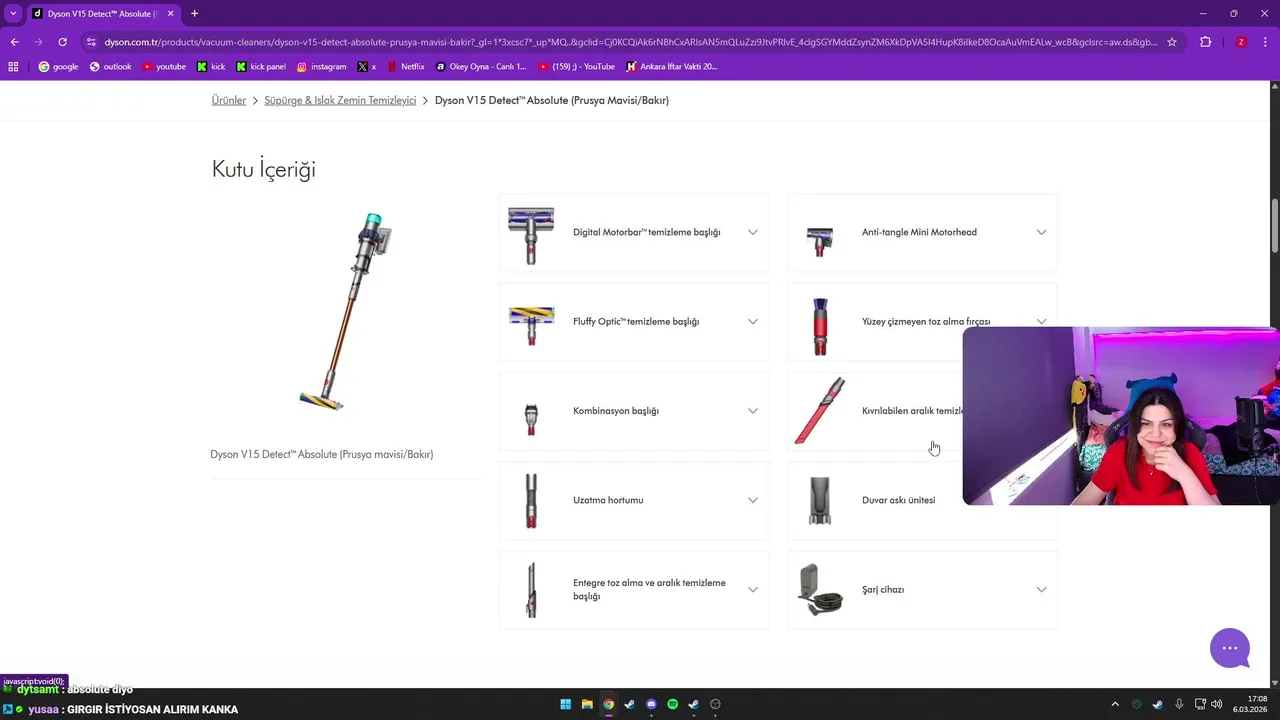Go back to the previous page
The image size is (1280, 720).
pos(14,42)
